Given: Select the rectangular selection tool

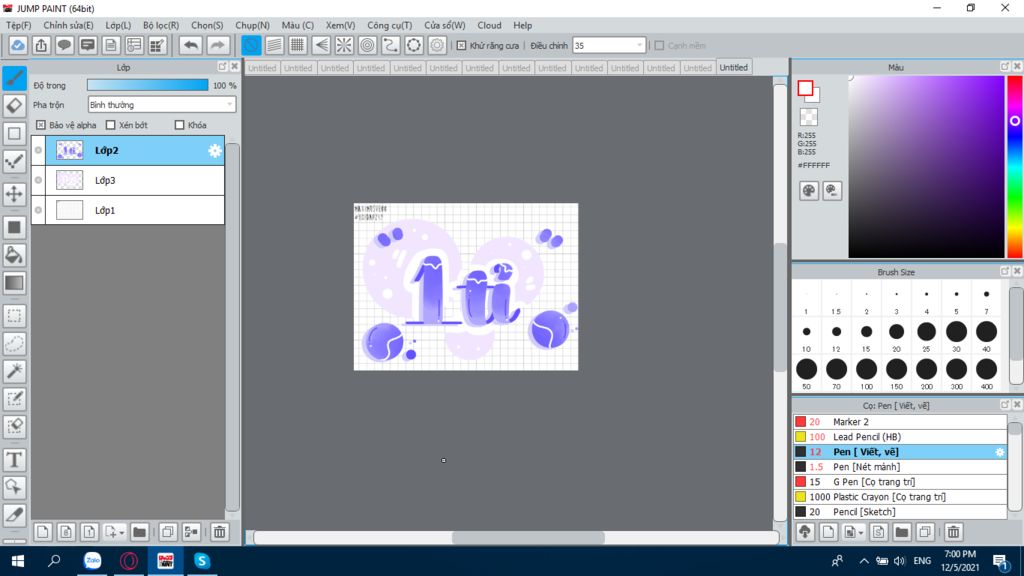Looking at the screenshot, I should (14, 316).
